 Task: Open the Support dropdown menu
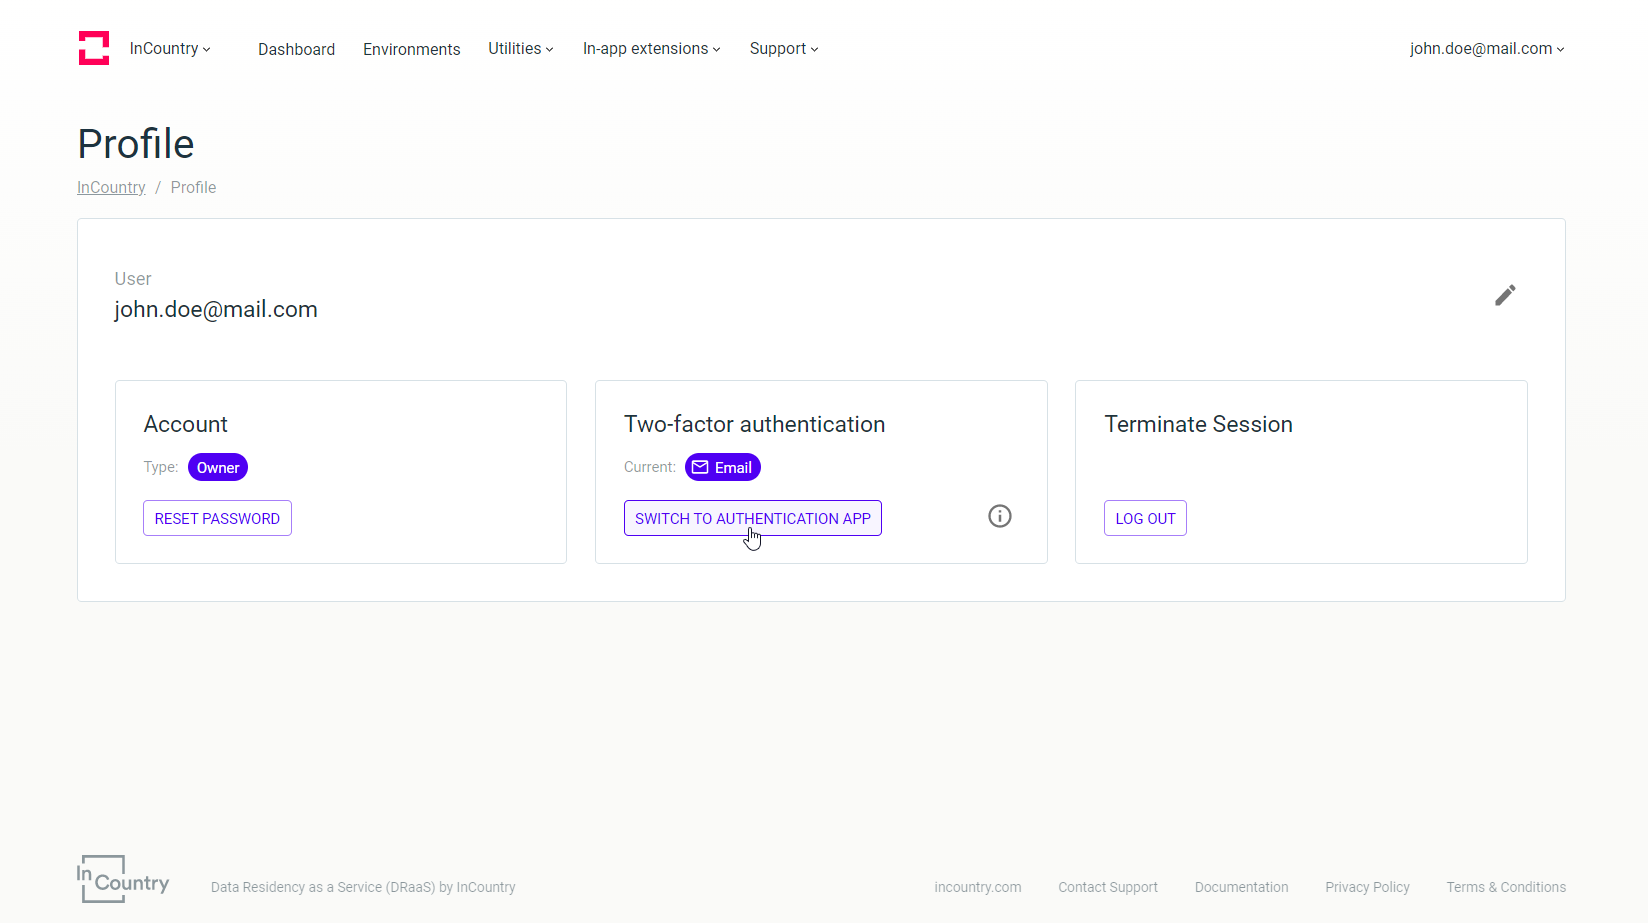click(x=784, y=49)
